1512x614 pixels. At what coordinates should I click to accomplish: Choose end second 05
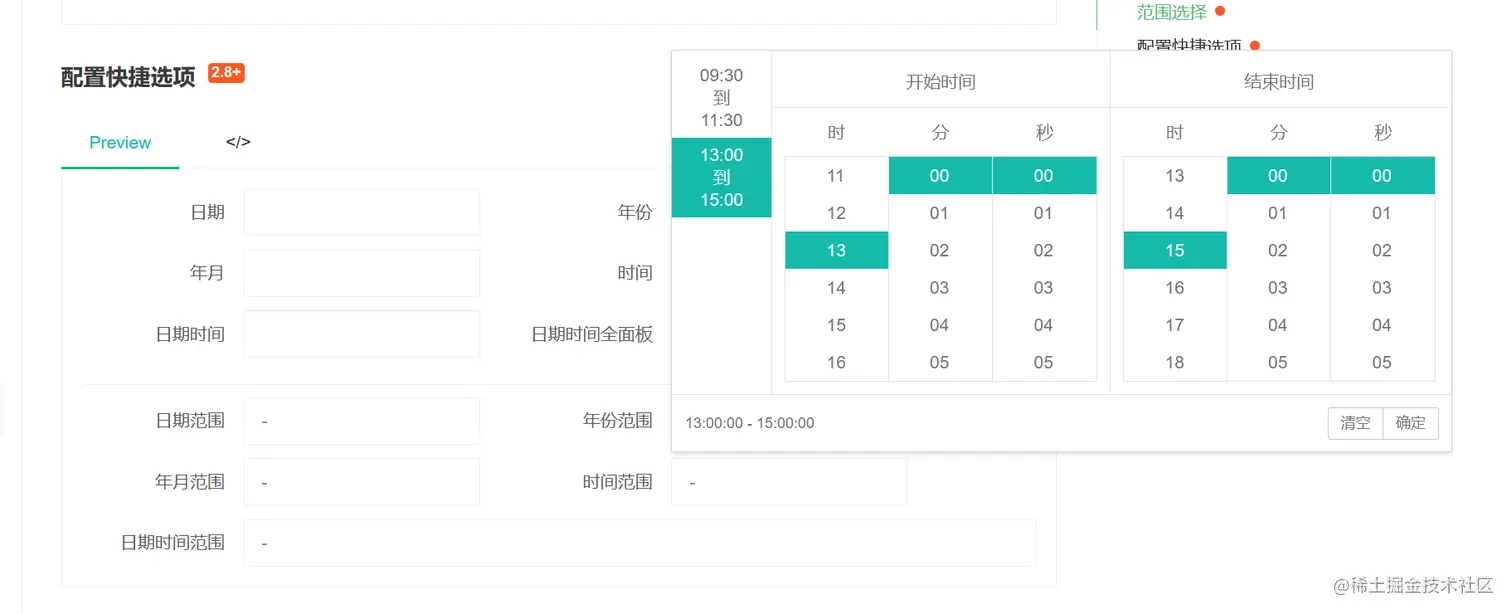point(1382,363)
